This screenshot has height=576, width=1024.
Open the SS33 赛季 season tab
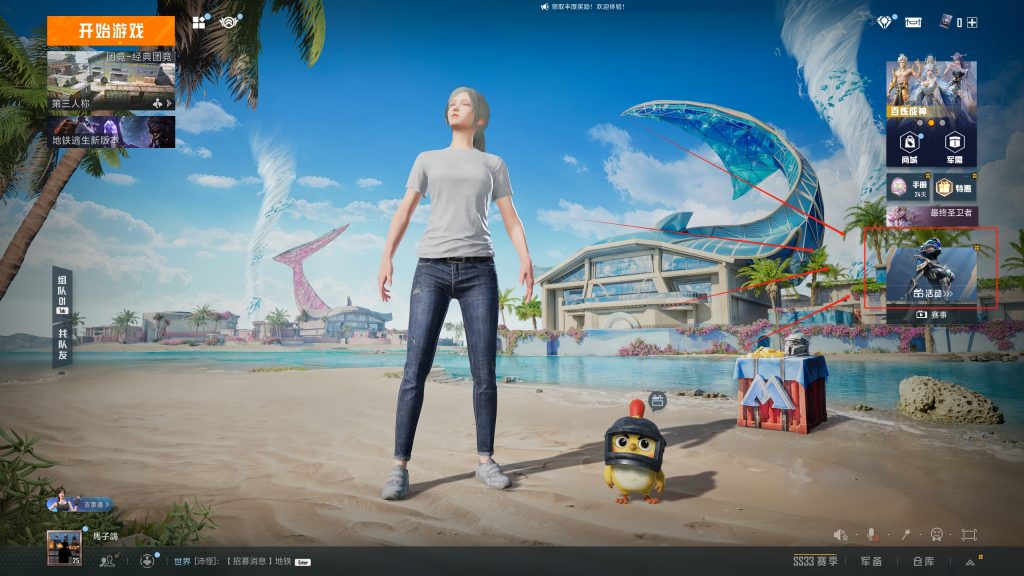pyautogui.click(x=815, y=561)
